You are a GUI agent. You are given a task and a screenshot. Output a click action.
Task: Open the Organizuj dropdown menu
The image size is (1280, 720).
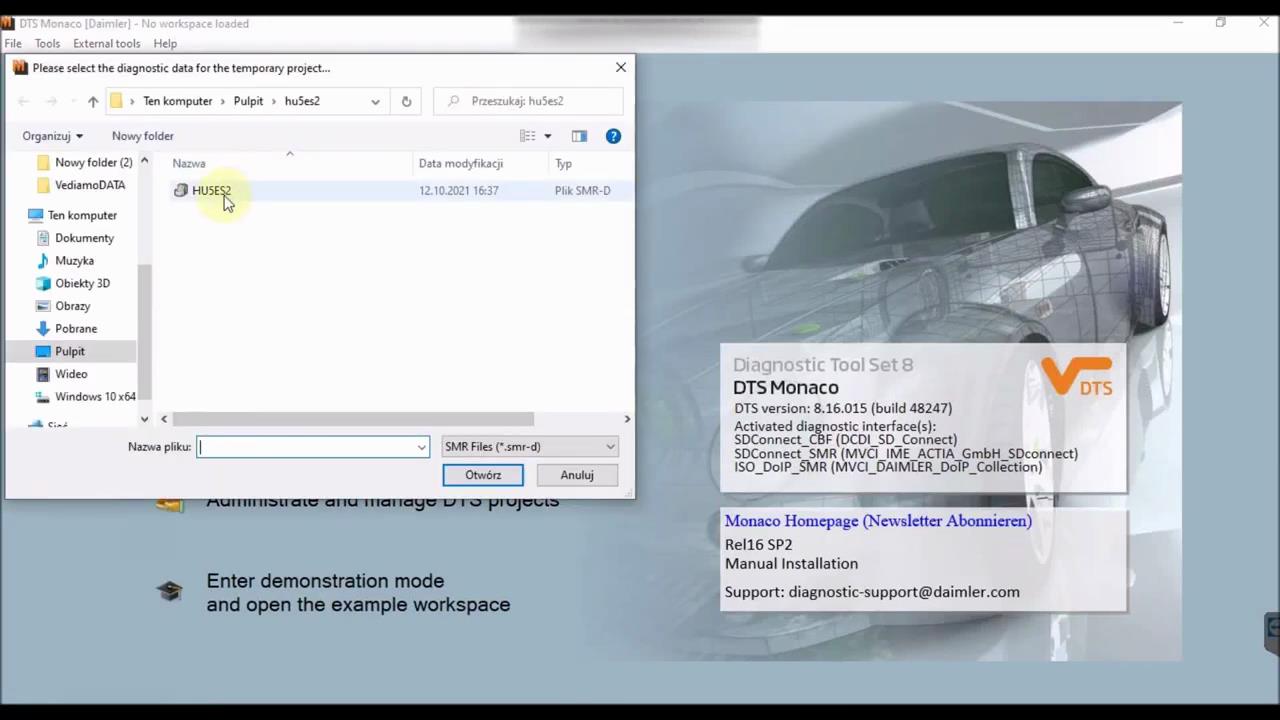tap(52, 136)
